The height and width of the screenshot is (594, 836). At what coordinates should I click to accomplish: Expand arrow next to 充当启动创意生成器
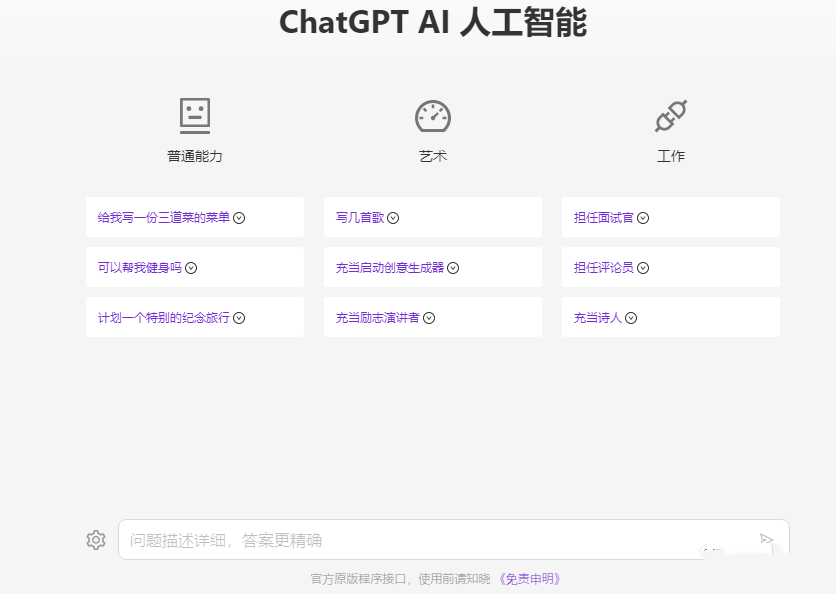tap(453, 268)
